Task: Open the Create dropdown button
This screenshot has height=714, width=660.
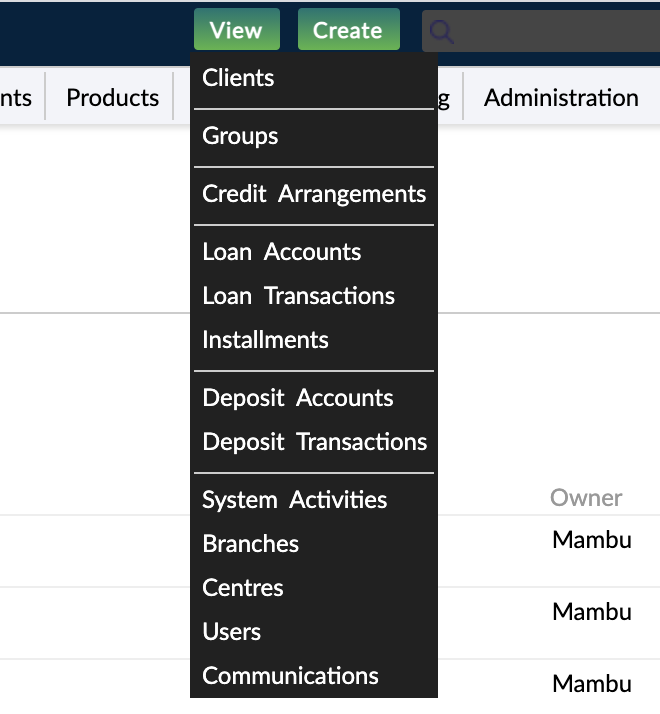Action: click(348, 30)
